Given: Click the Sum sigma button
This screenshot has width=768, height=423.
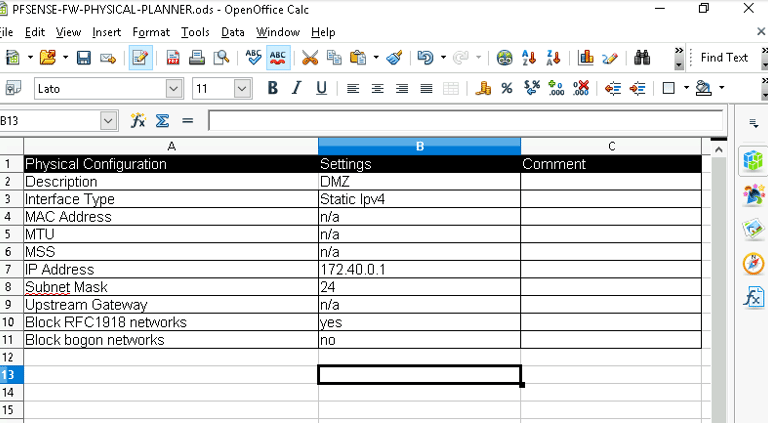Looking at the screenshot, I should point(163,120).
